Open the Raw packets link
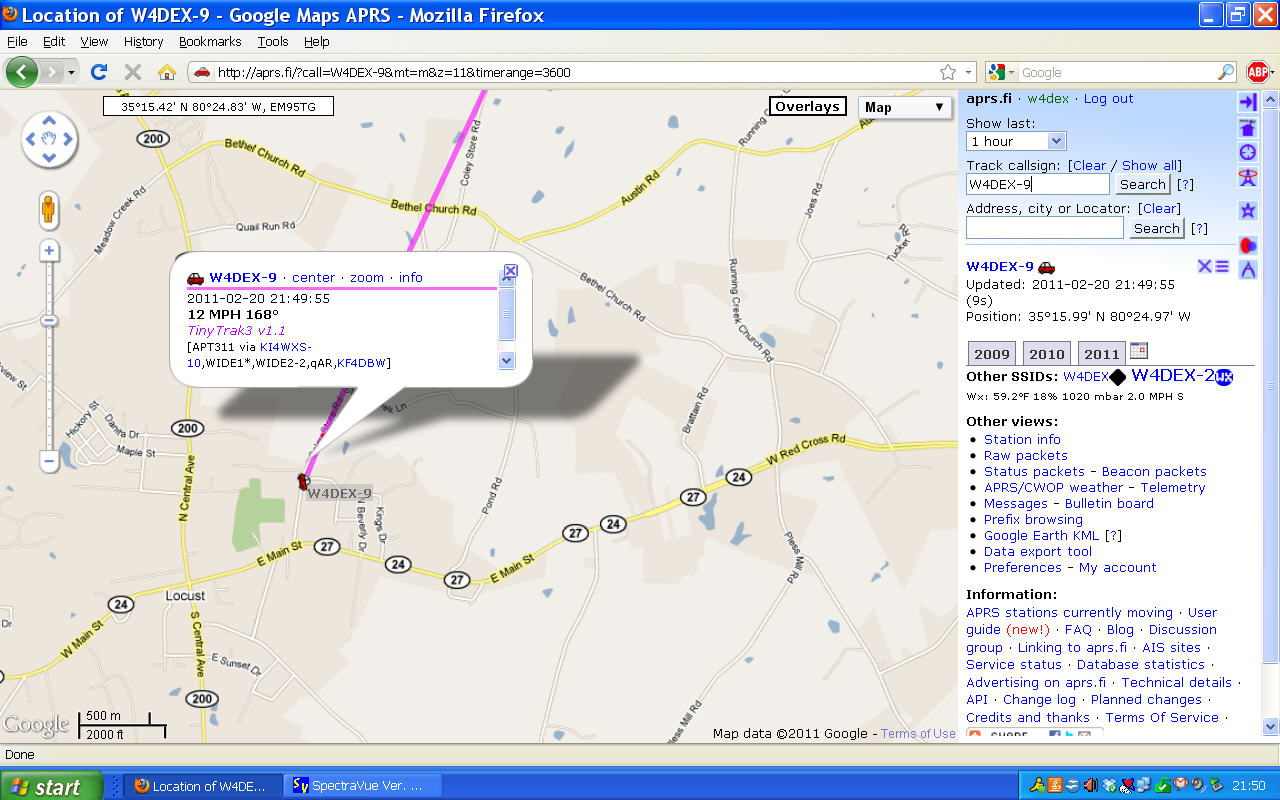1280x800 pixels. point(1026,455)
